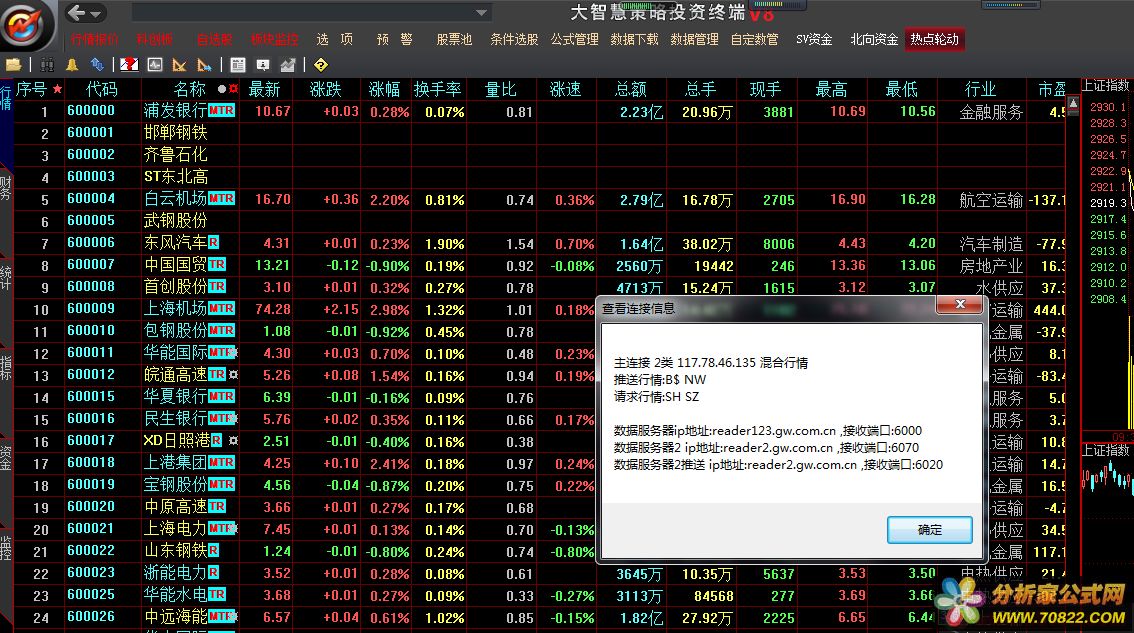
Task: Select stock name 华夏银行
Action: coord(176,396)
